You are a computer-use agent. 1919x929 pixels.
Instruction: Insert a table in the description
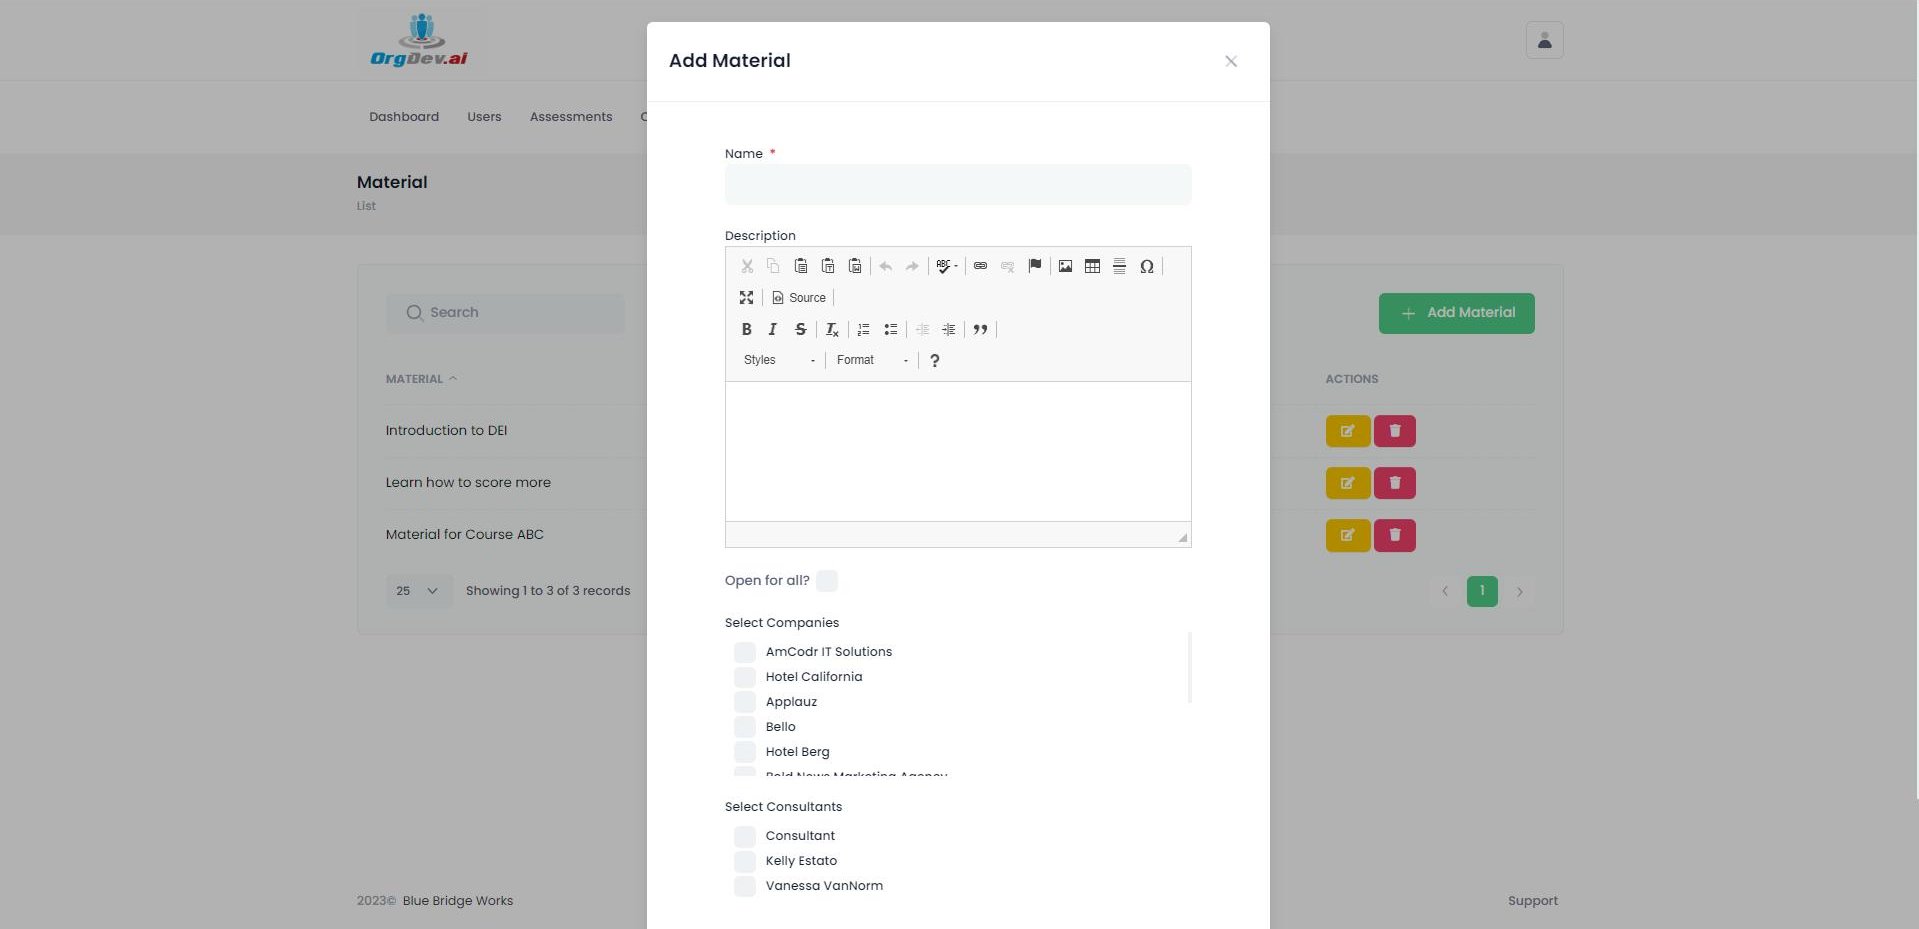1092,266
